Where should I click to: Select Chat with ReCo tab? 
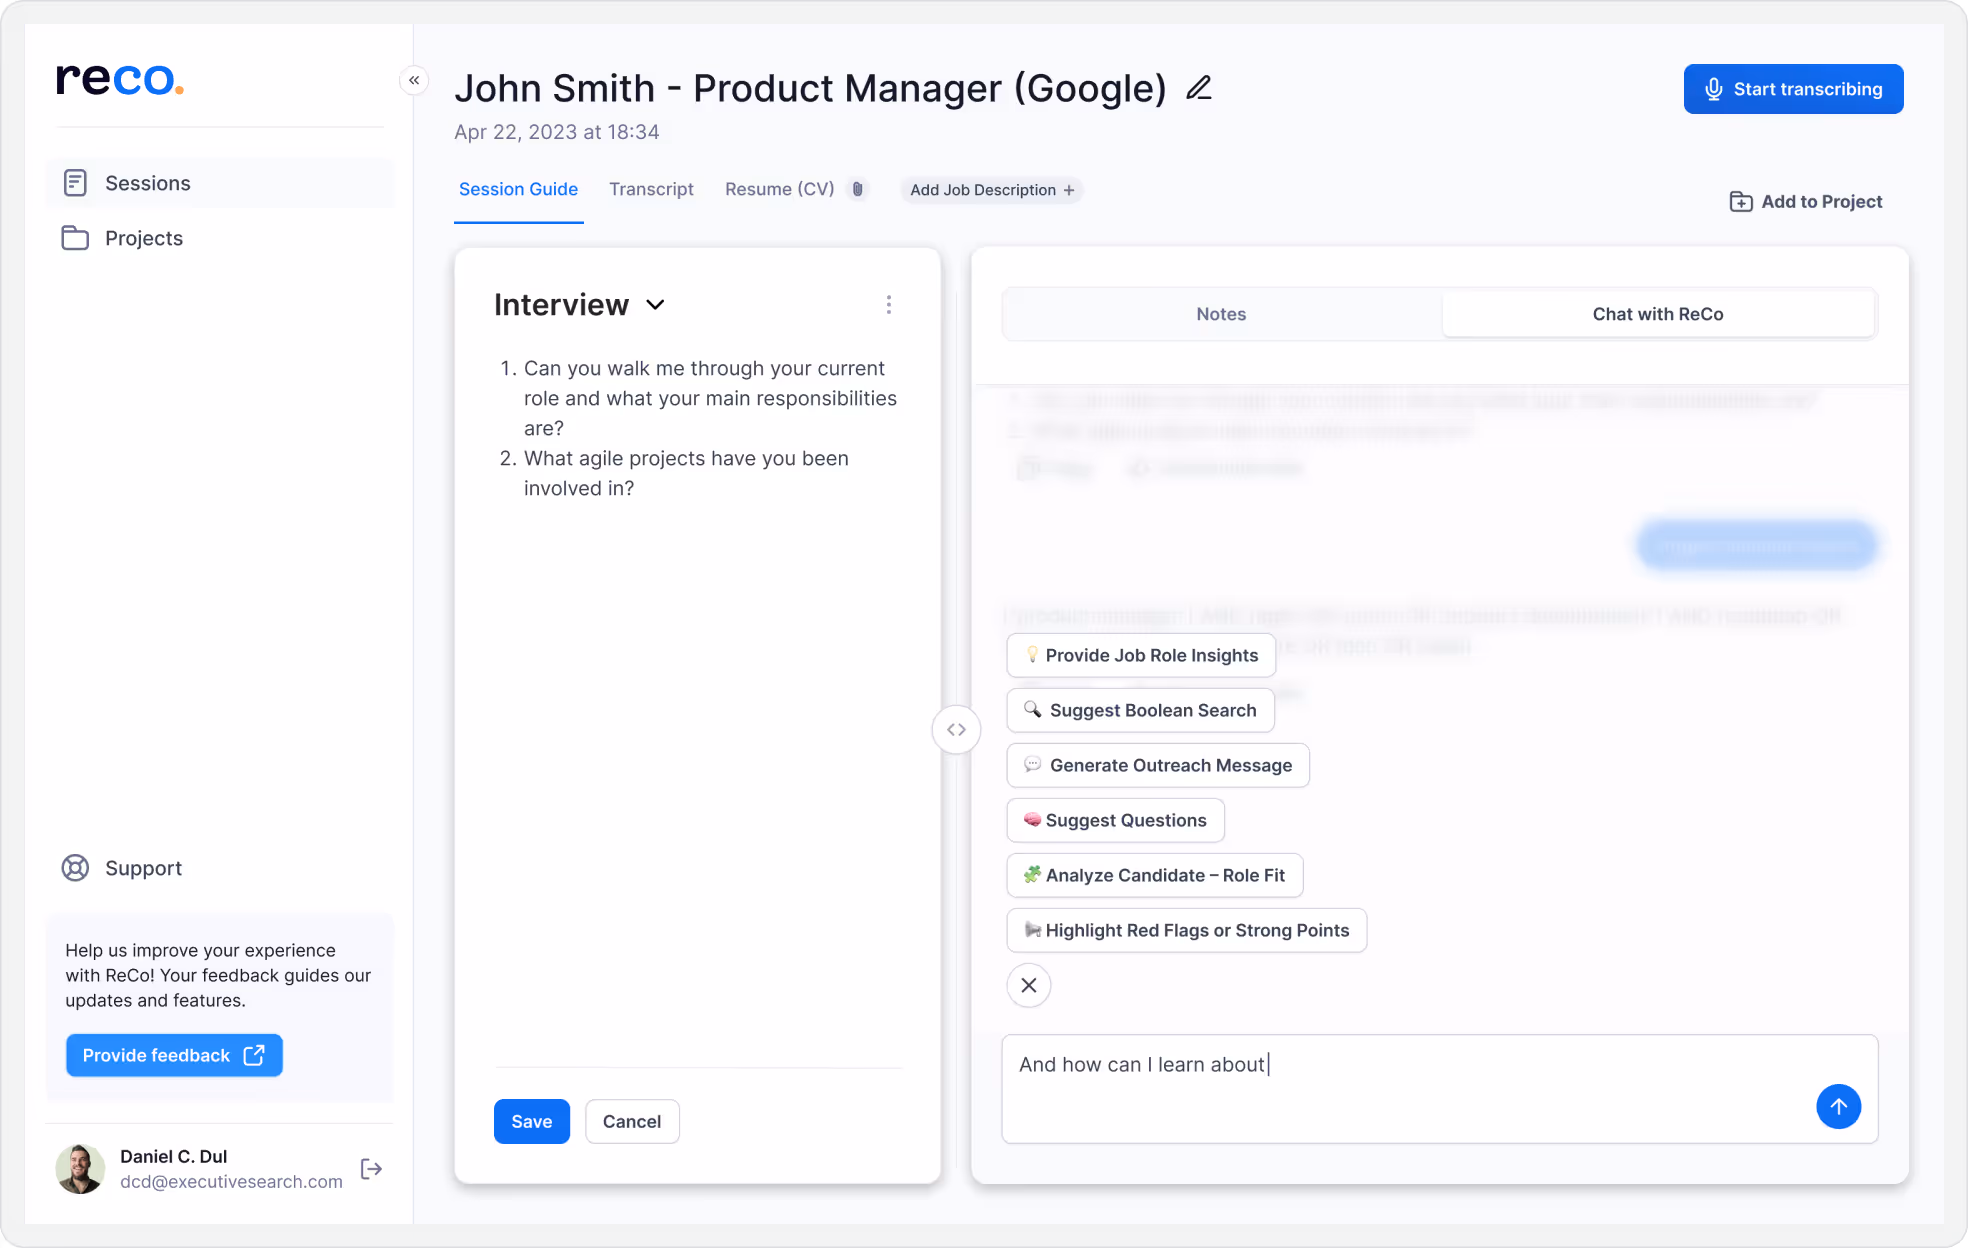(x=1657, y=314)
